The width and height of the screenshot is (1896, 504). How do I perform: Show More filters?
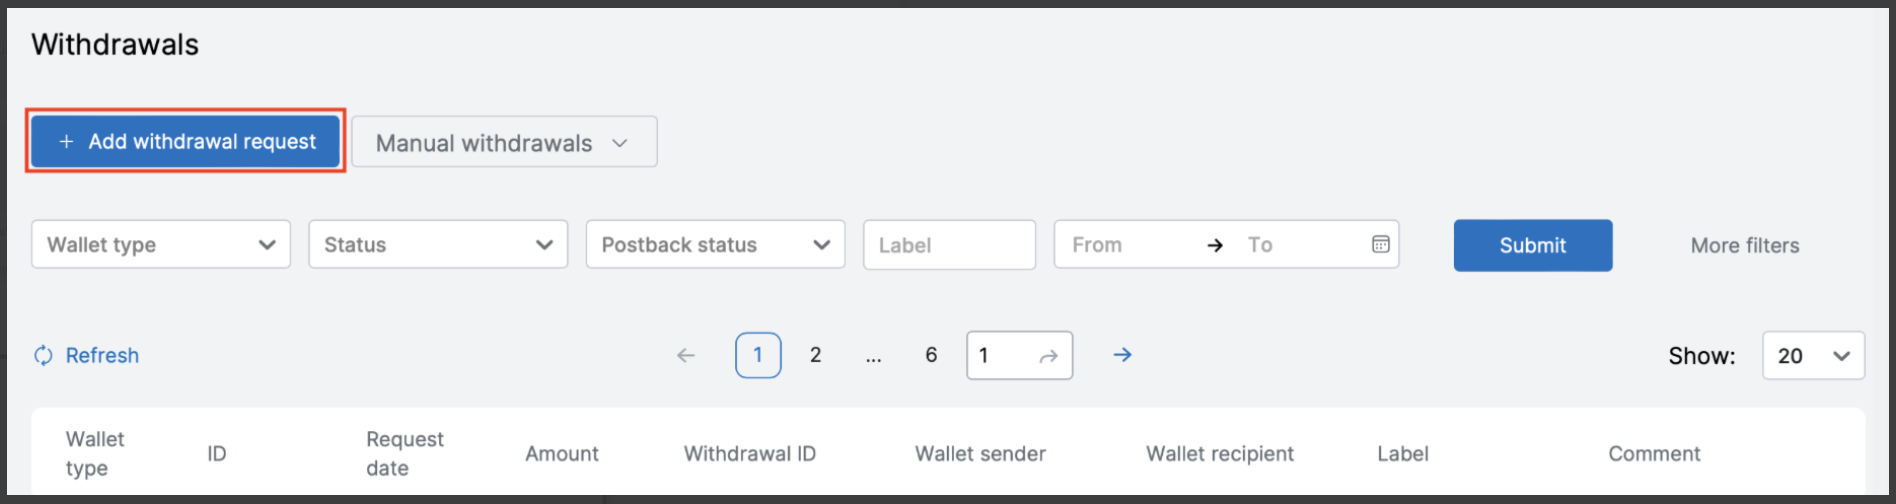1744,245
